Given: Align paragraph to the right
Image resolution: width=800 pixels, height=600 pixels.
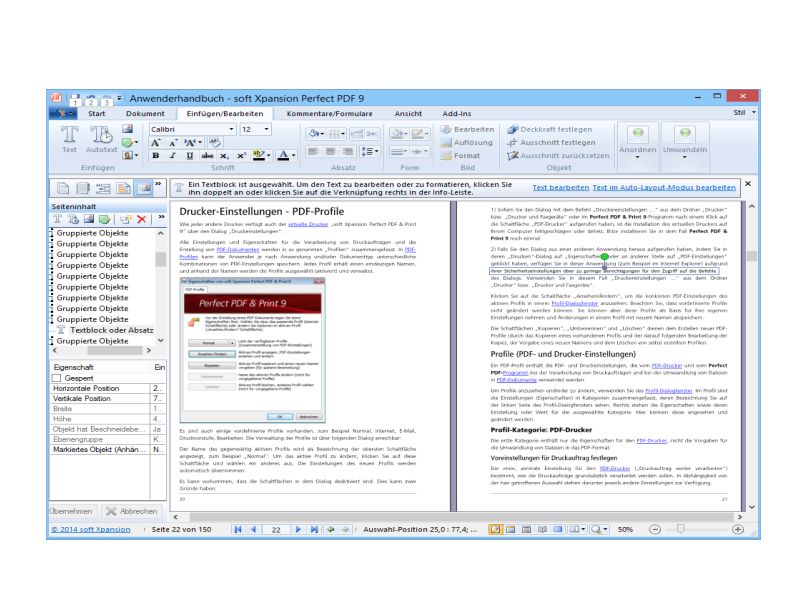Looking at the screenshot, I should 347,152.
